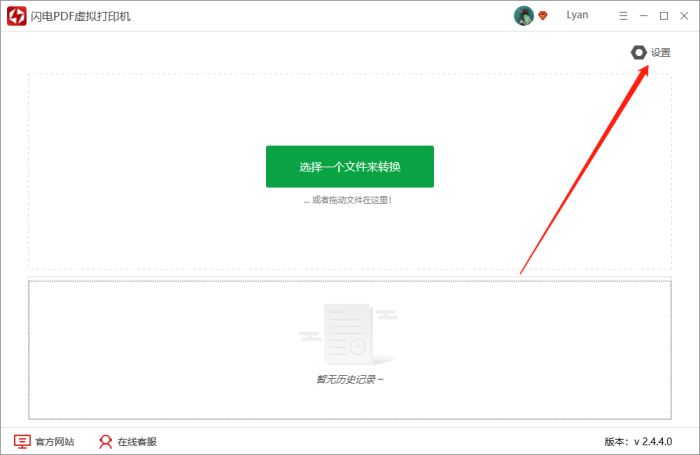Click the 在线客服 person icon
The image size is (700, 455).
(105, 442)
